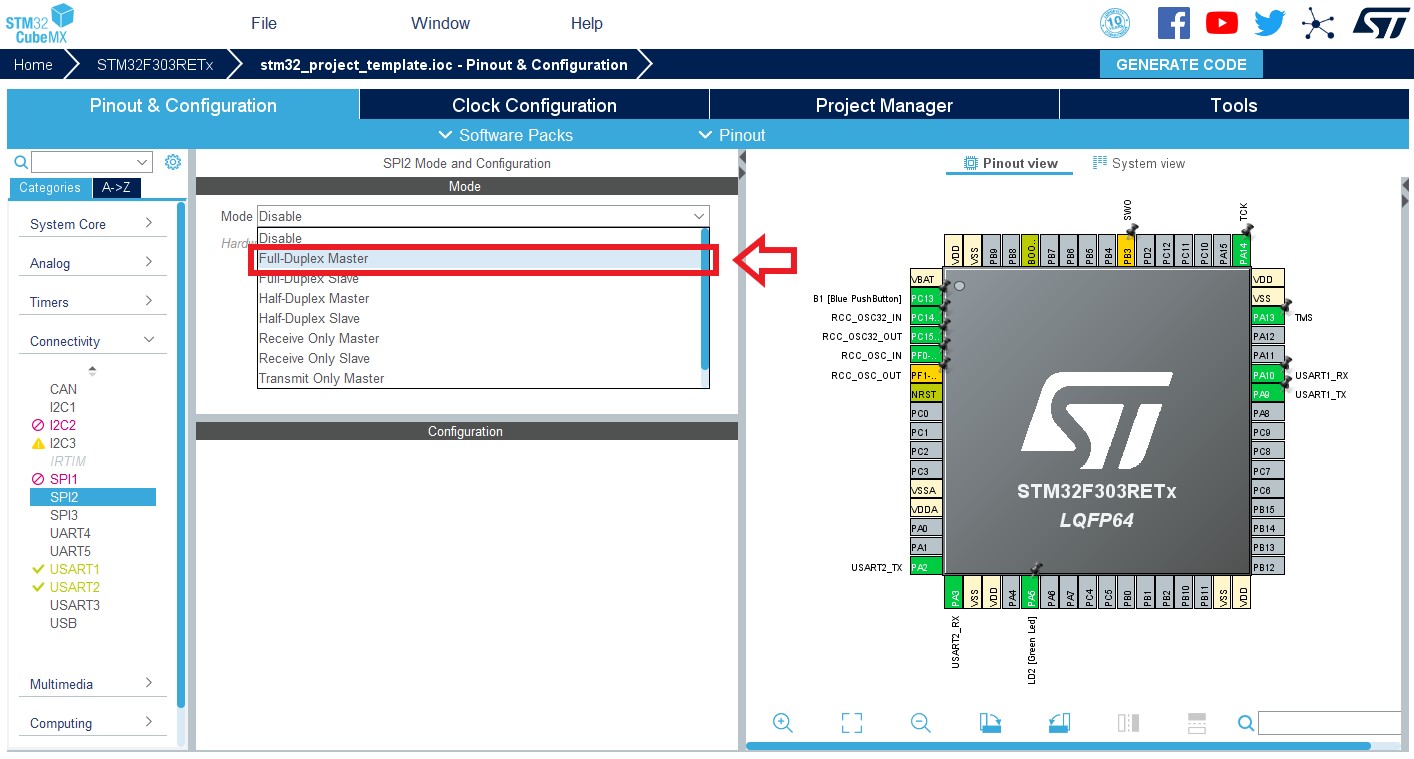Click the peripheral search magnifier icon
Screen dimensions: 1414x759
coord(21,162)
